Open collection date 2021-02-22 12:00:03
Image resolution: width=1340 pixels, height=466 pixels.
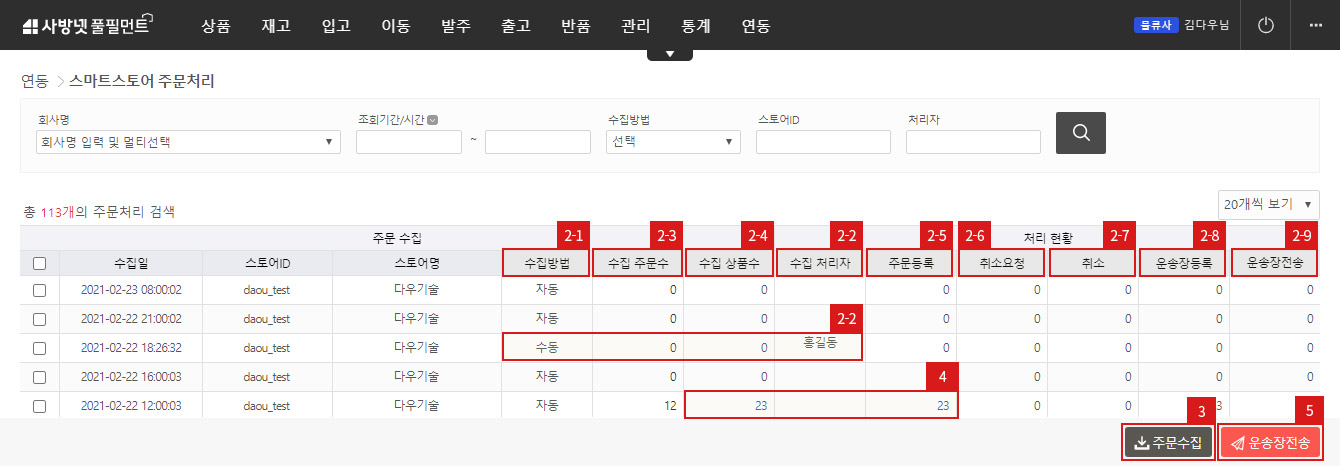coord(131,406)
